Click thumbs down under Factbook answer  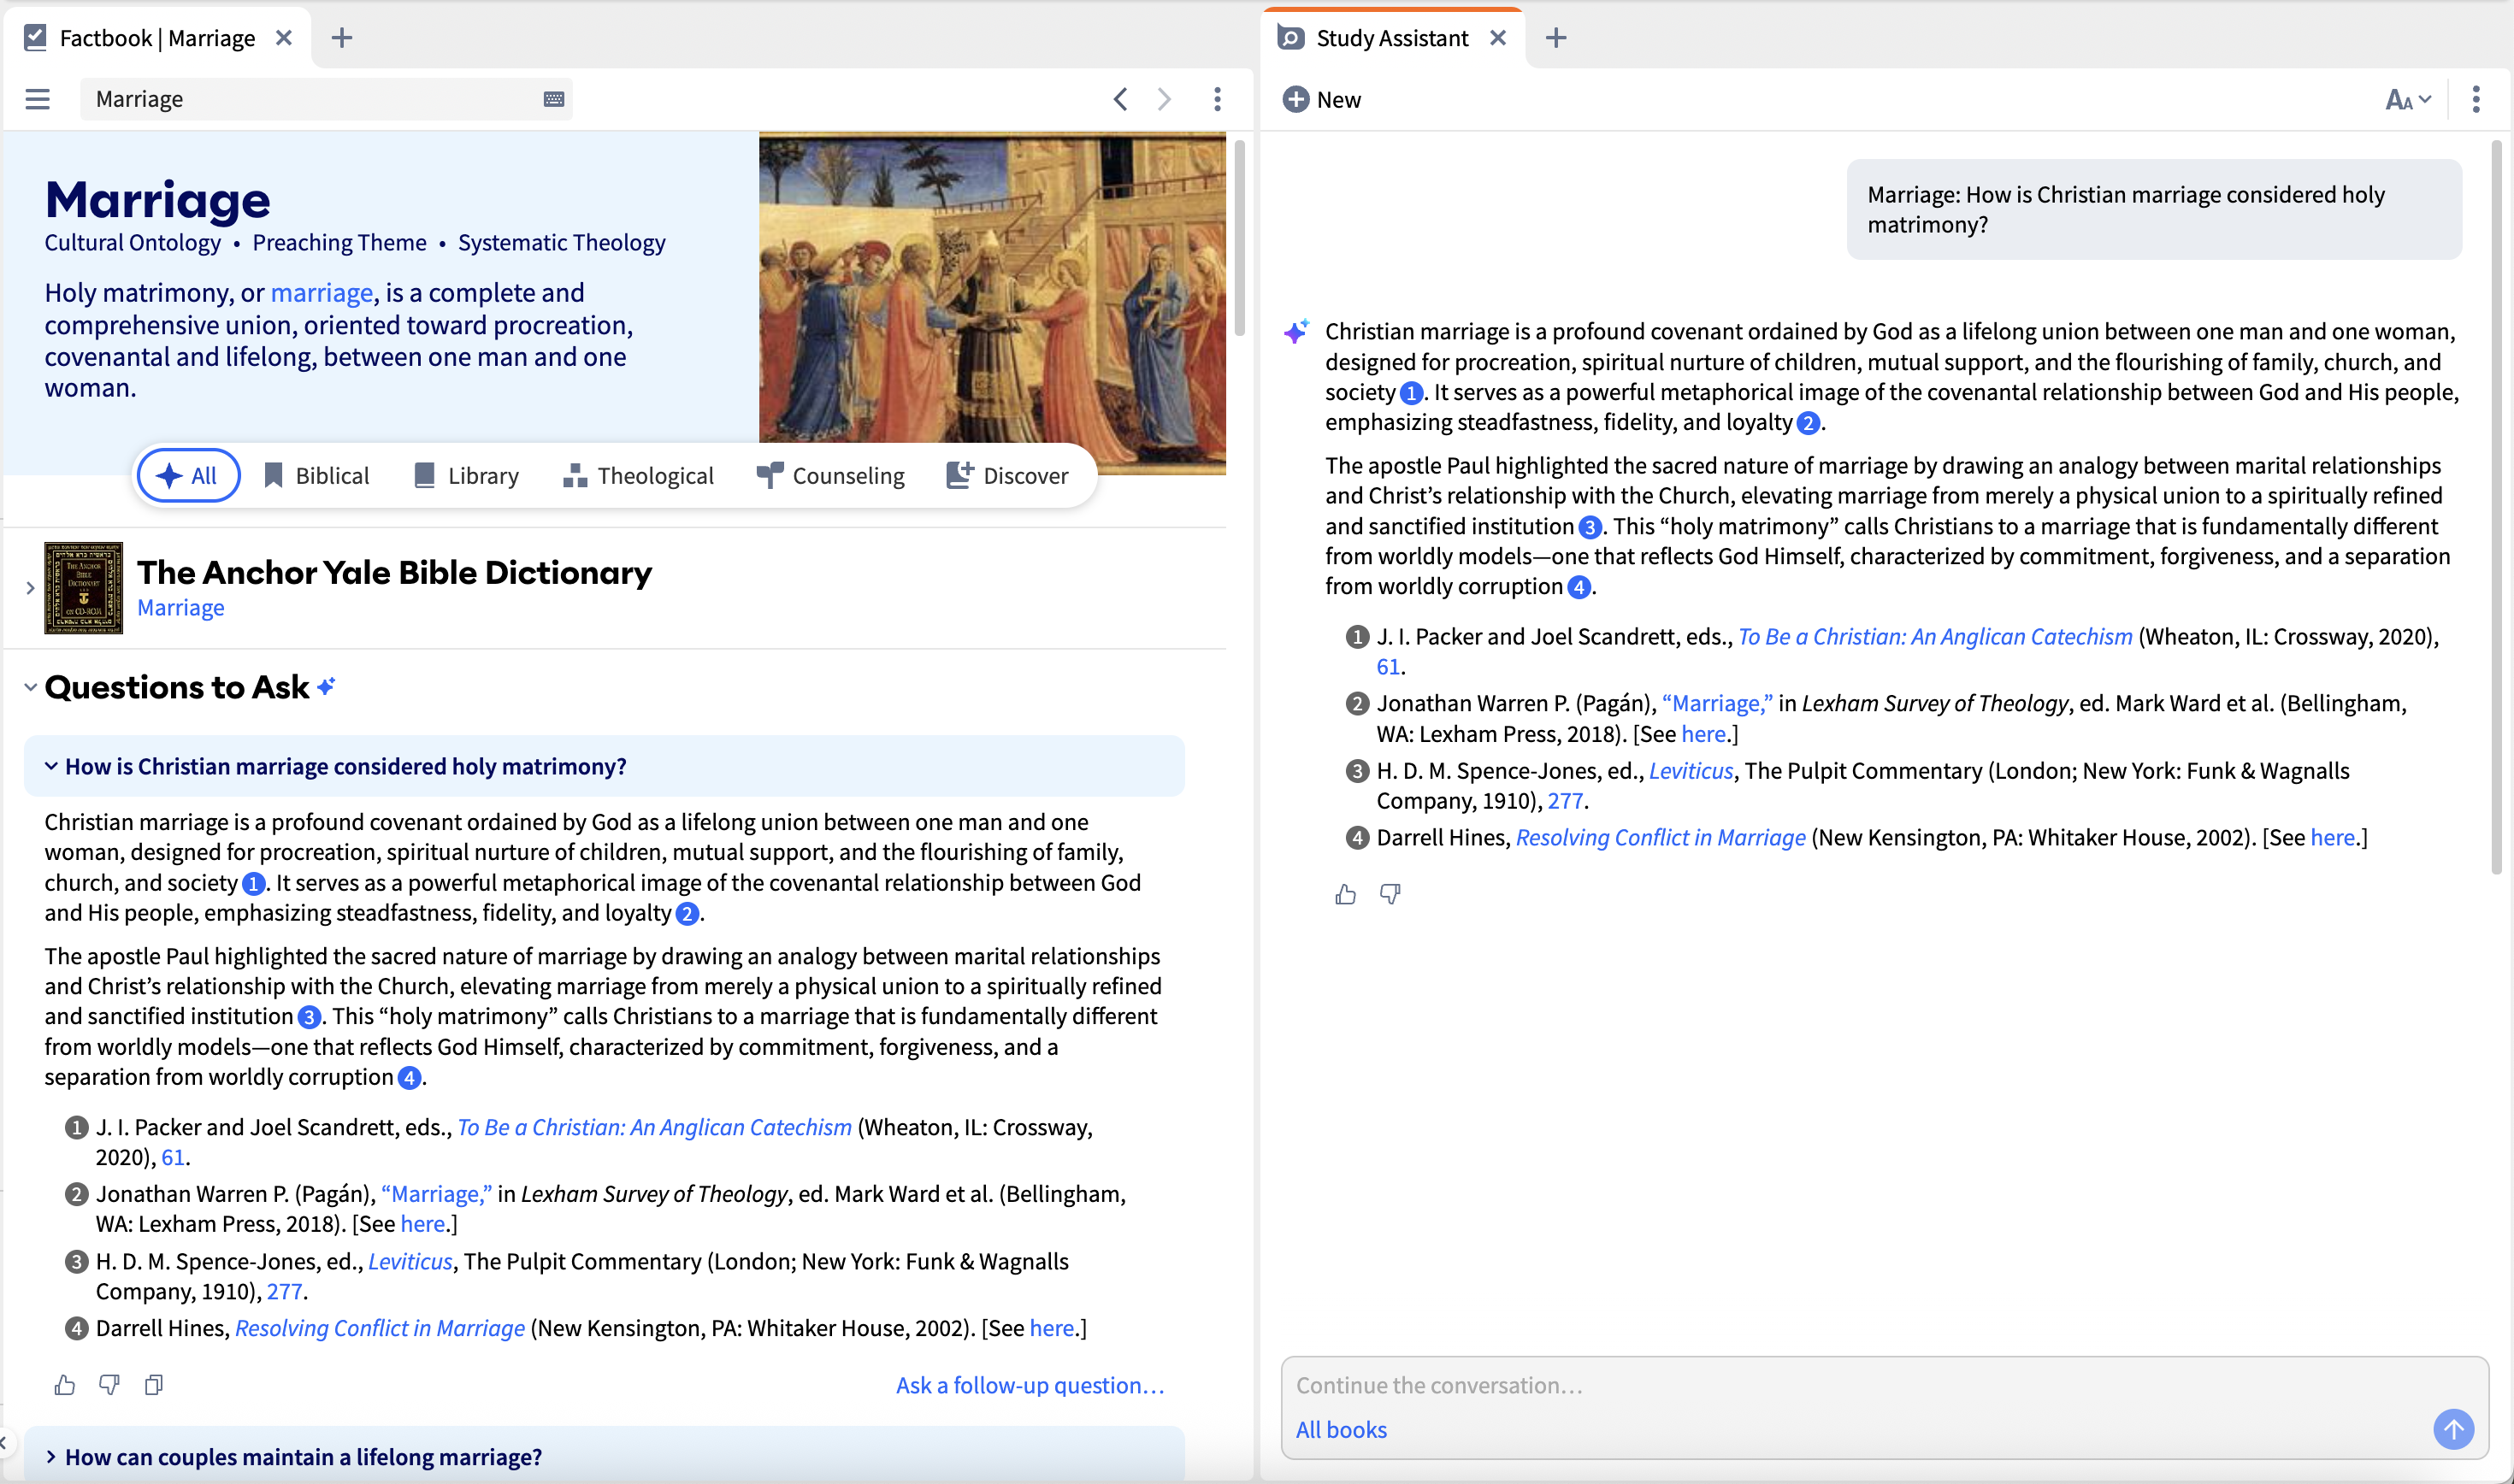point(109,1384)
